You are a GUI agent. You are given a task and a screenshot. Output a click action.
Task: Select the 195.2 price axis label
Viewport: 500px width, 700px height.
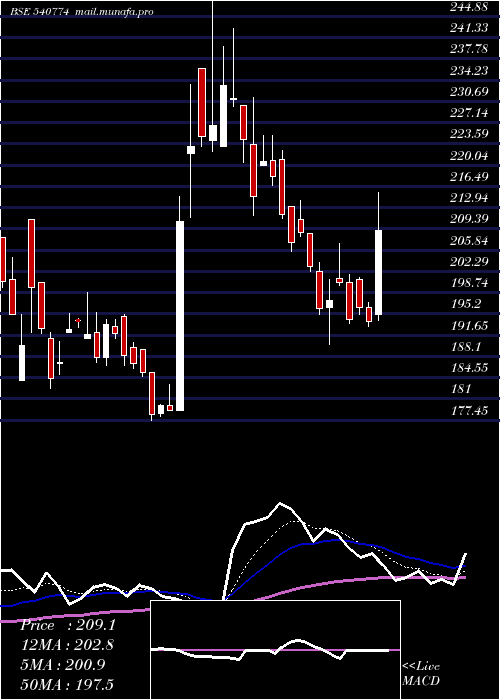(x=466, y=304)
